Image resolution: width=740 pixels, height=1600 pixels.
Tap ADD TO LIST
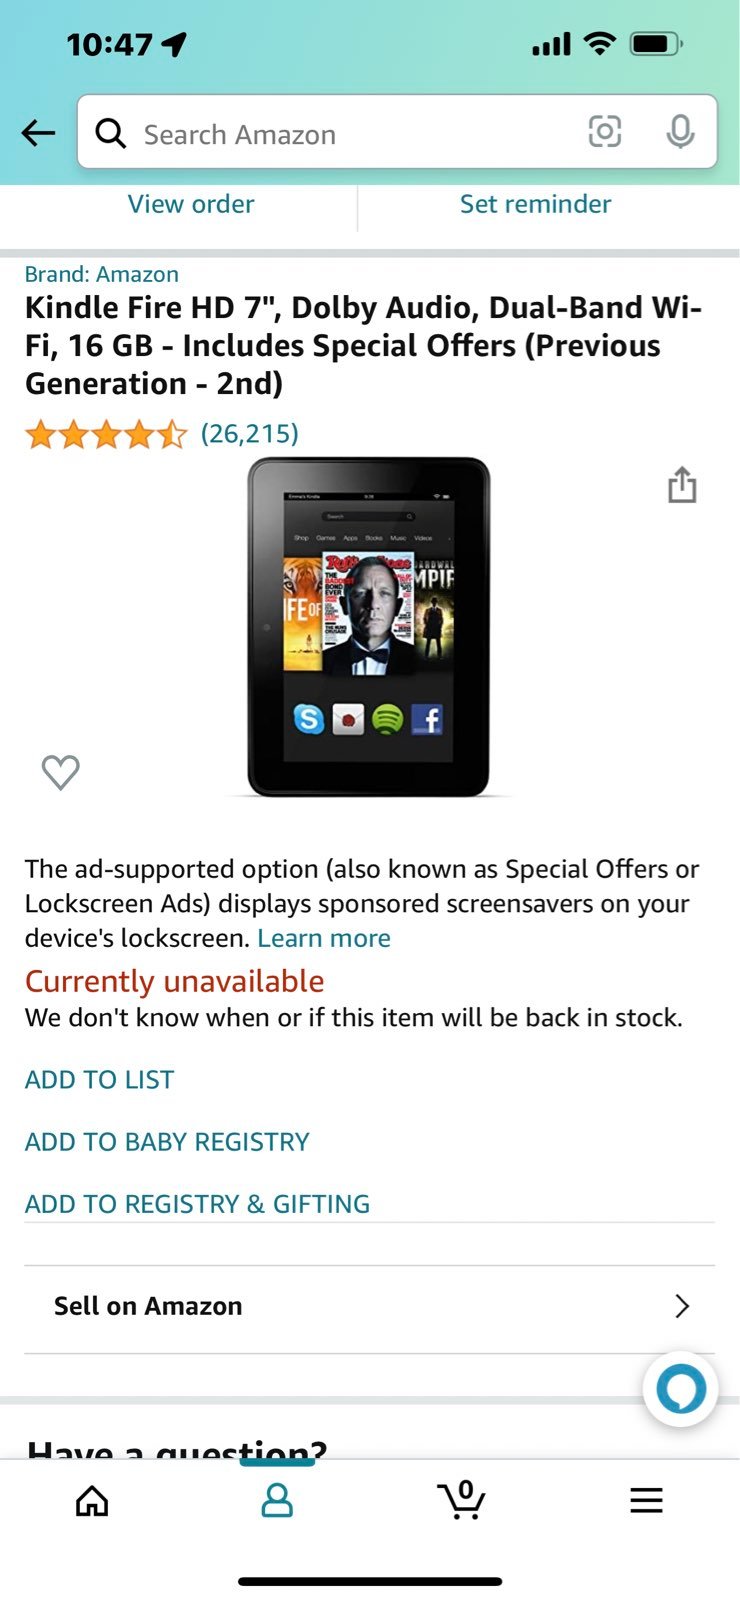click(x=100, y=1080)
